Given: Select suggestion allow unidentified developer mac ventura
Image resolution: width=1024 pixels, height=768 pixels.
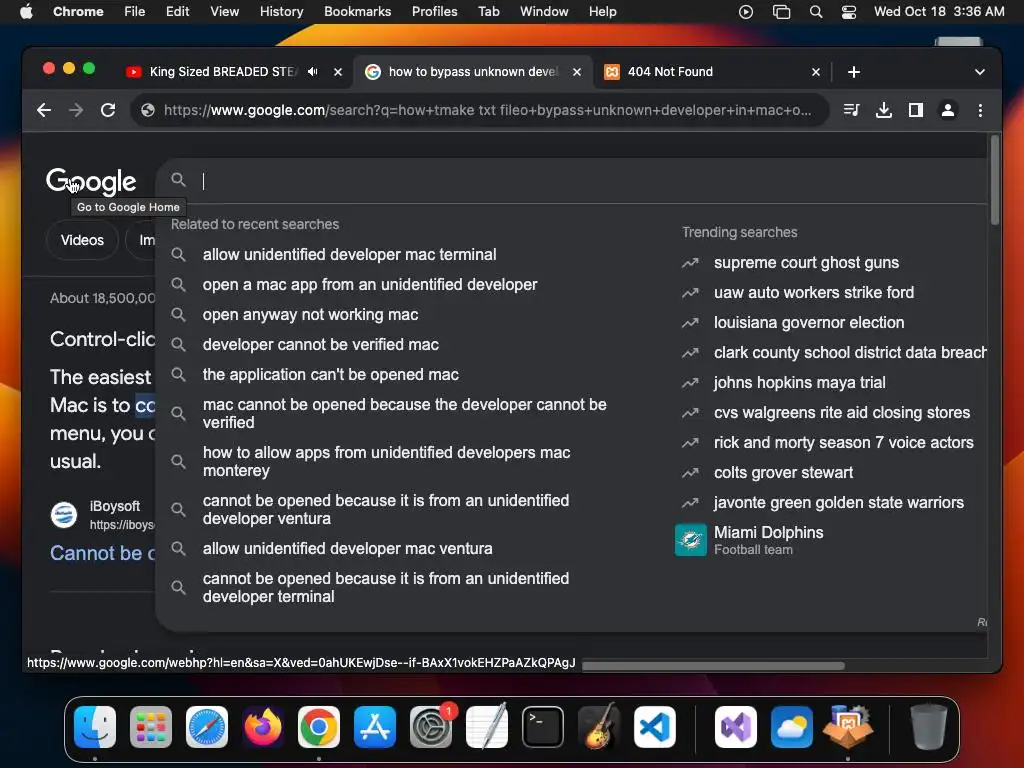Looking at the screenshot, I should 347,548.
